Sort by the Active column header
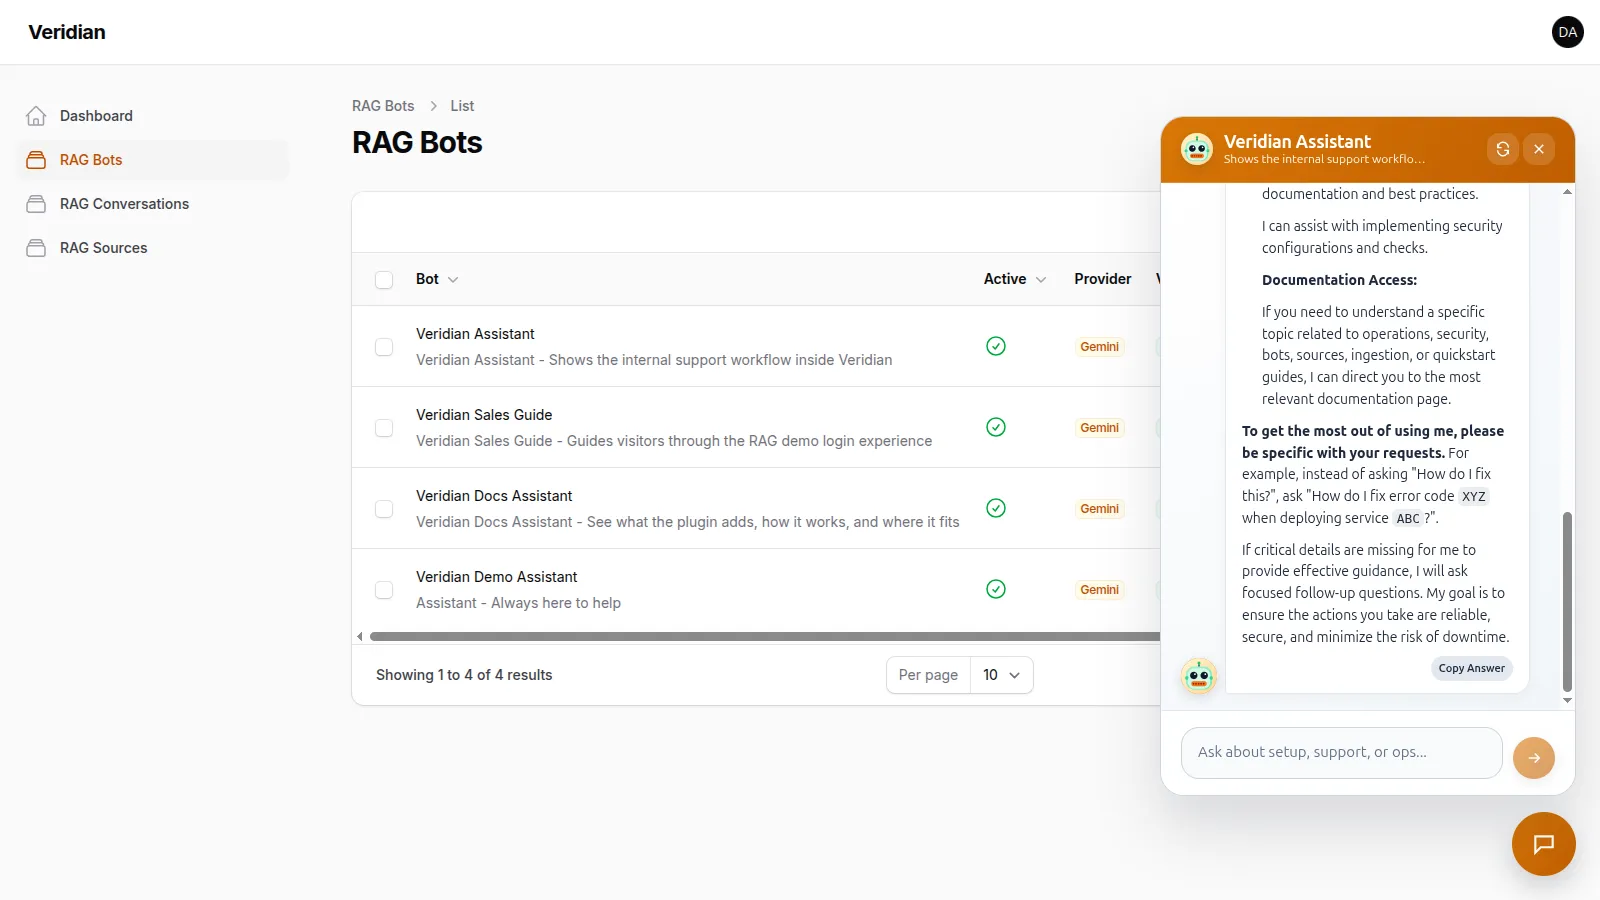This screenshot has height=900, width=1600. pyautogui.click(x=1015, y=279)
